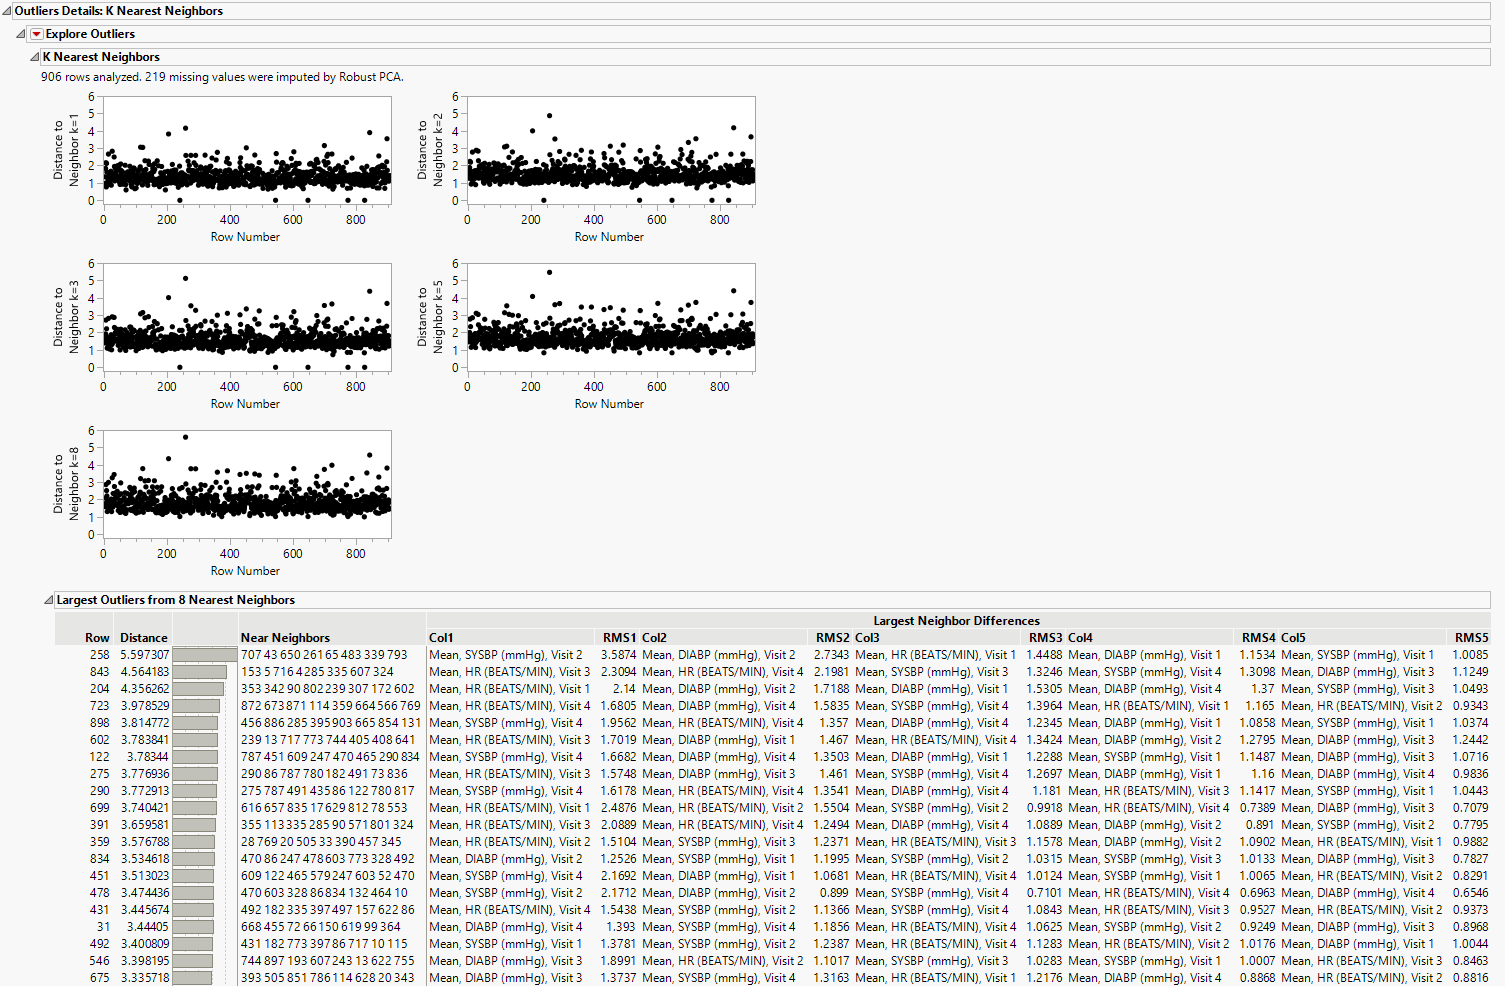
Task: Collapse Largest Outliers from 8 Nearest Neighbors
Action: point(48,600)
